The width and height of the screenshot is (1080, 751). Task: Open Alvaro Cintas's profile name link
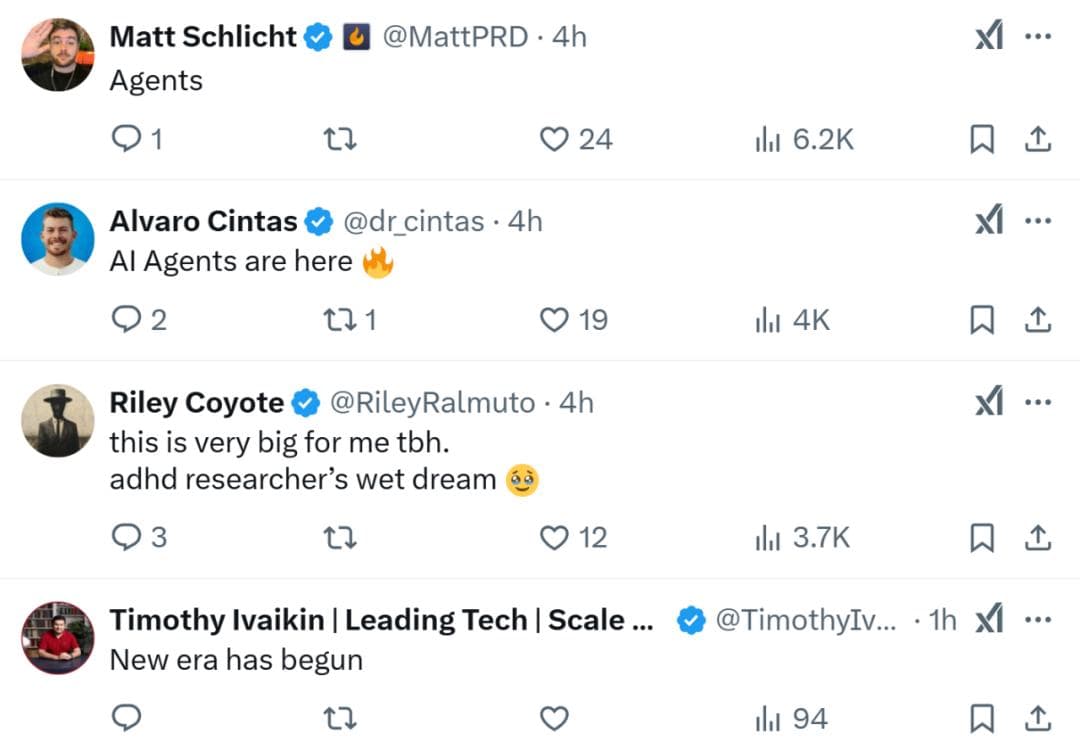(203, 221)
